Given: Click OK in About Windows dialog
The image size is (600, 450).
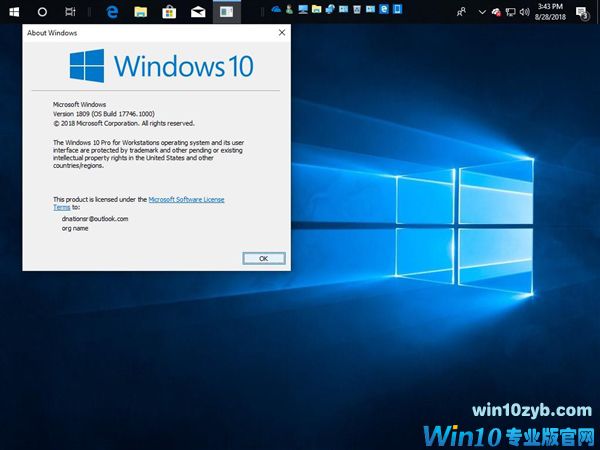Looking at the screenshot, I should (264, 259).
